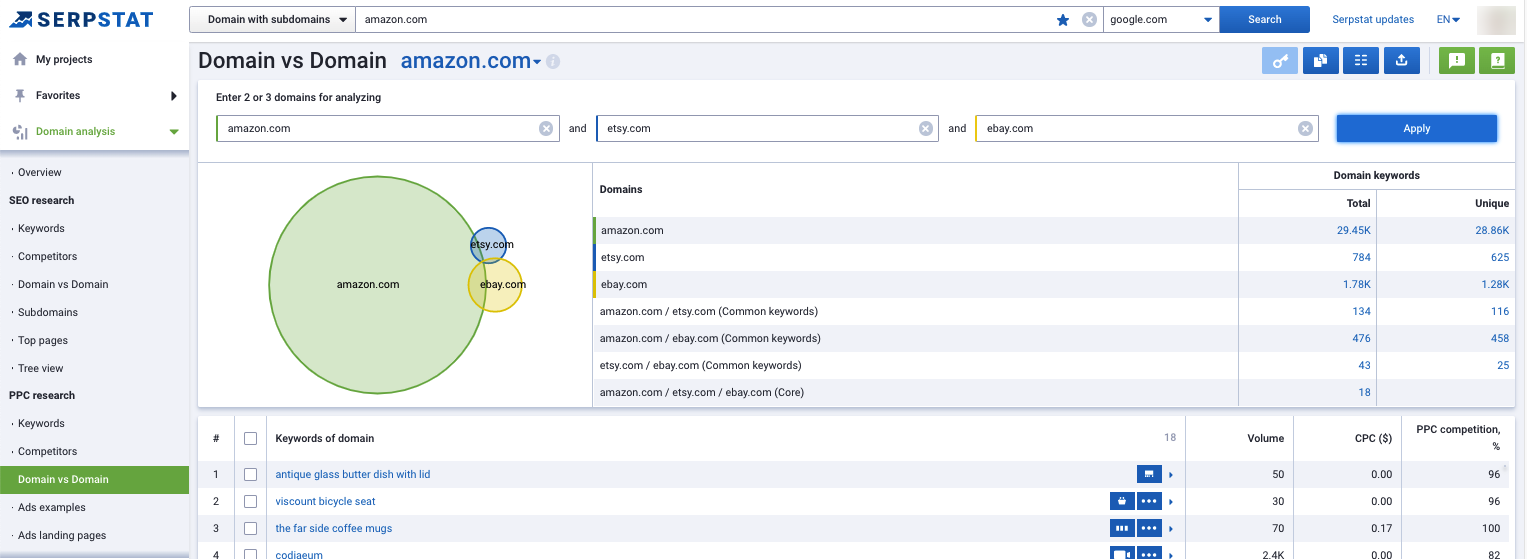Open the Domain with subdomains dropdown
The image size is (1527, 559).
(x=273, y=20)
